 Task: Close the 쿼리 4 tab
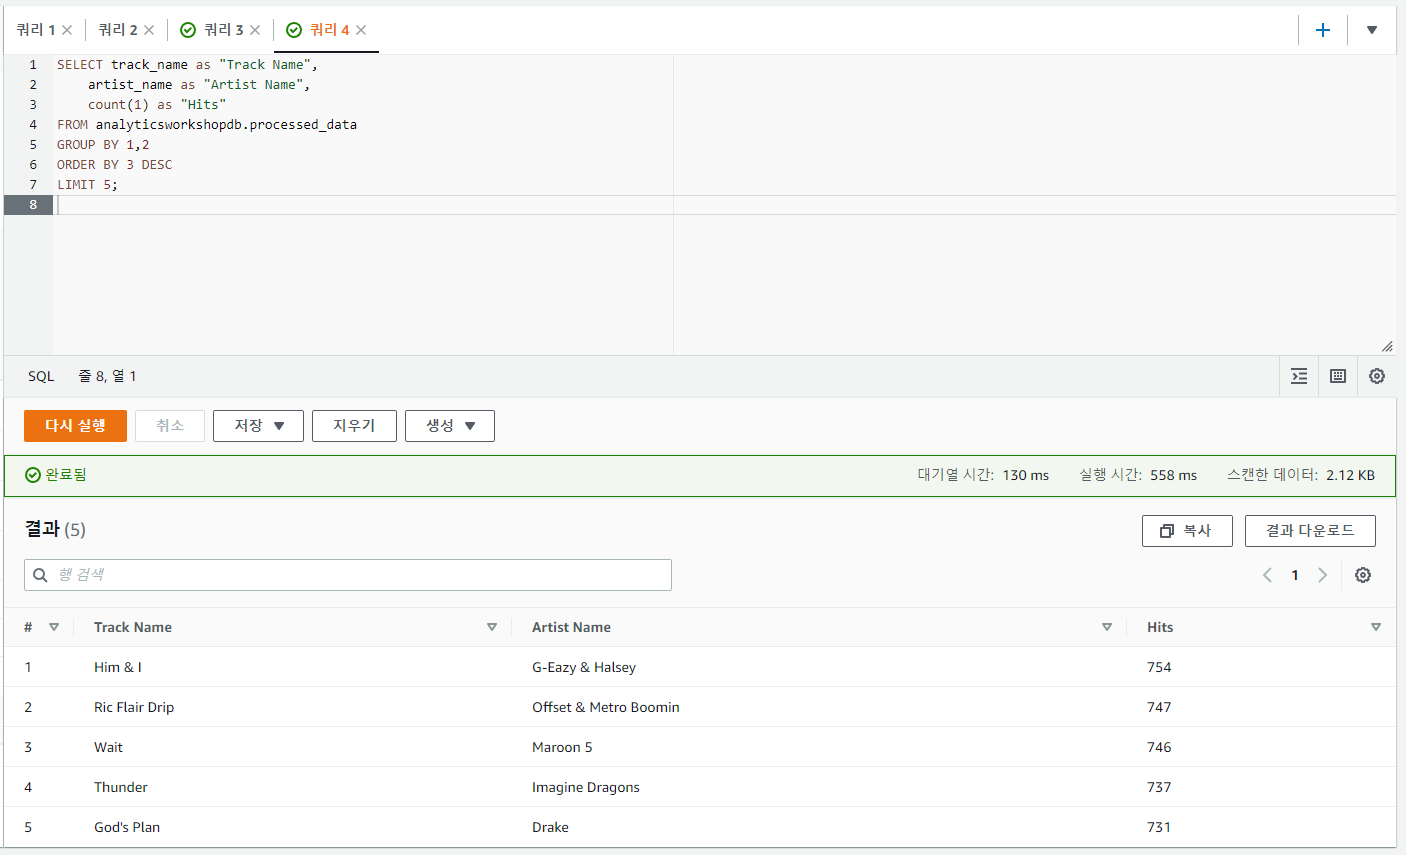click(361, 30)
